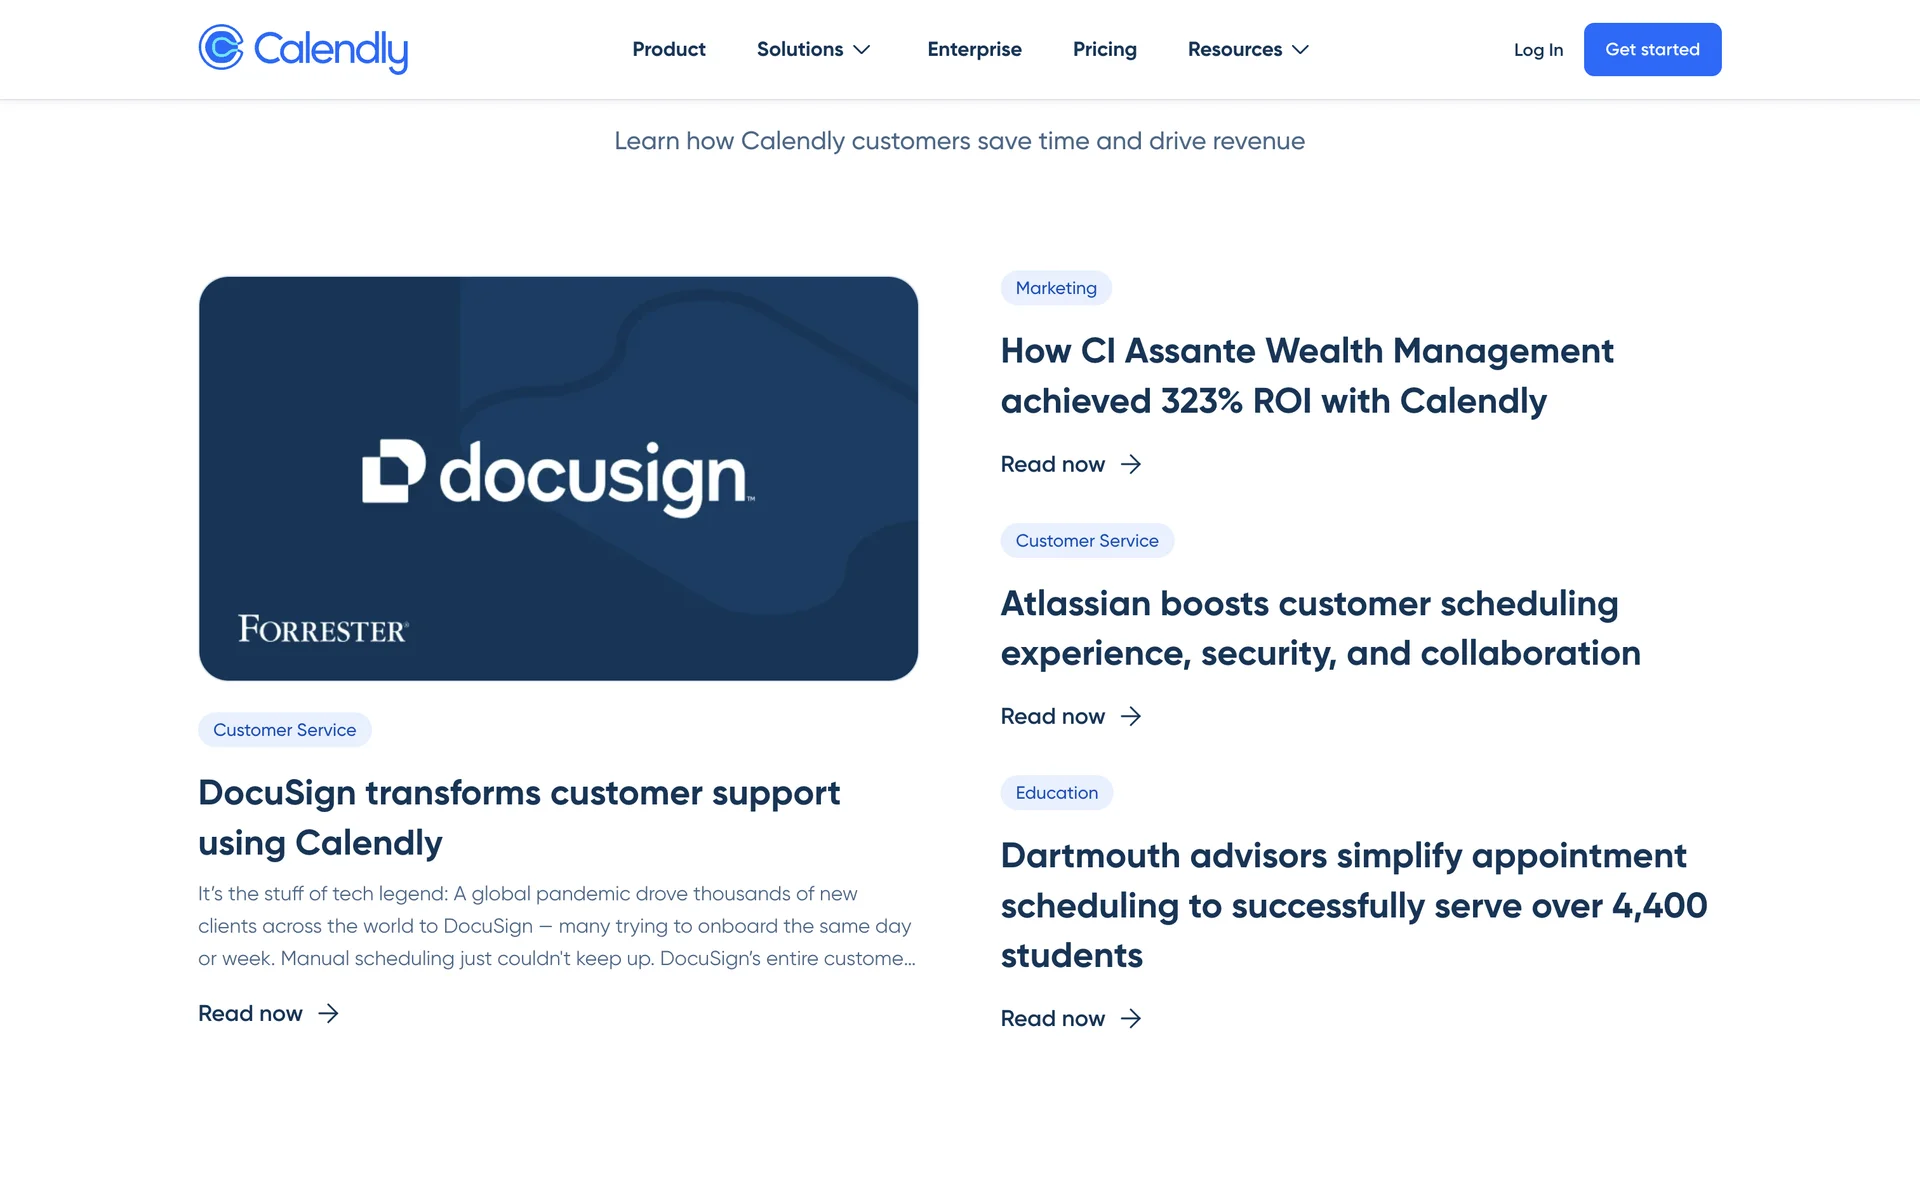This screenshot has height=1200, width=1920.
Task: Expand the Resources dropdown chevron
Action: [1300, 49]
